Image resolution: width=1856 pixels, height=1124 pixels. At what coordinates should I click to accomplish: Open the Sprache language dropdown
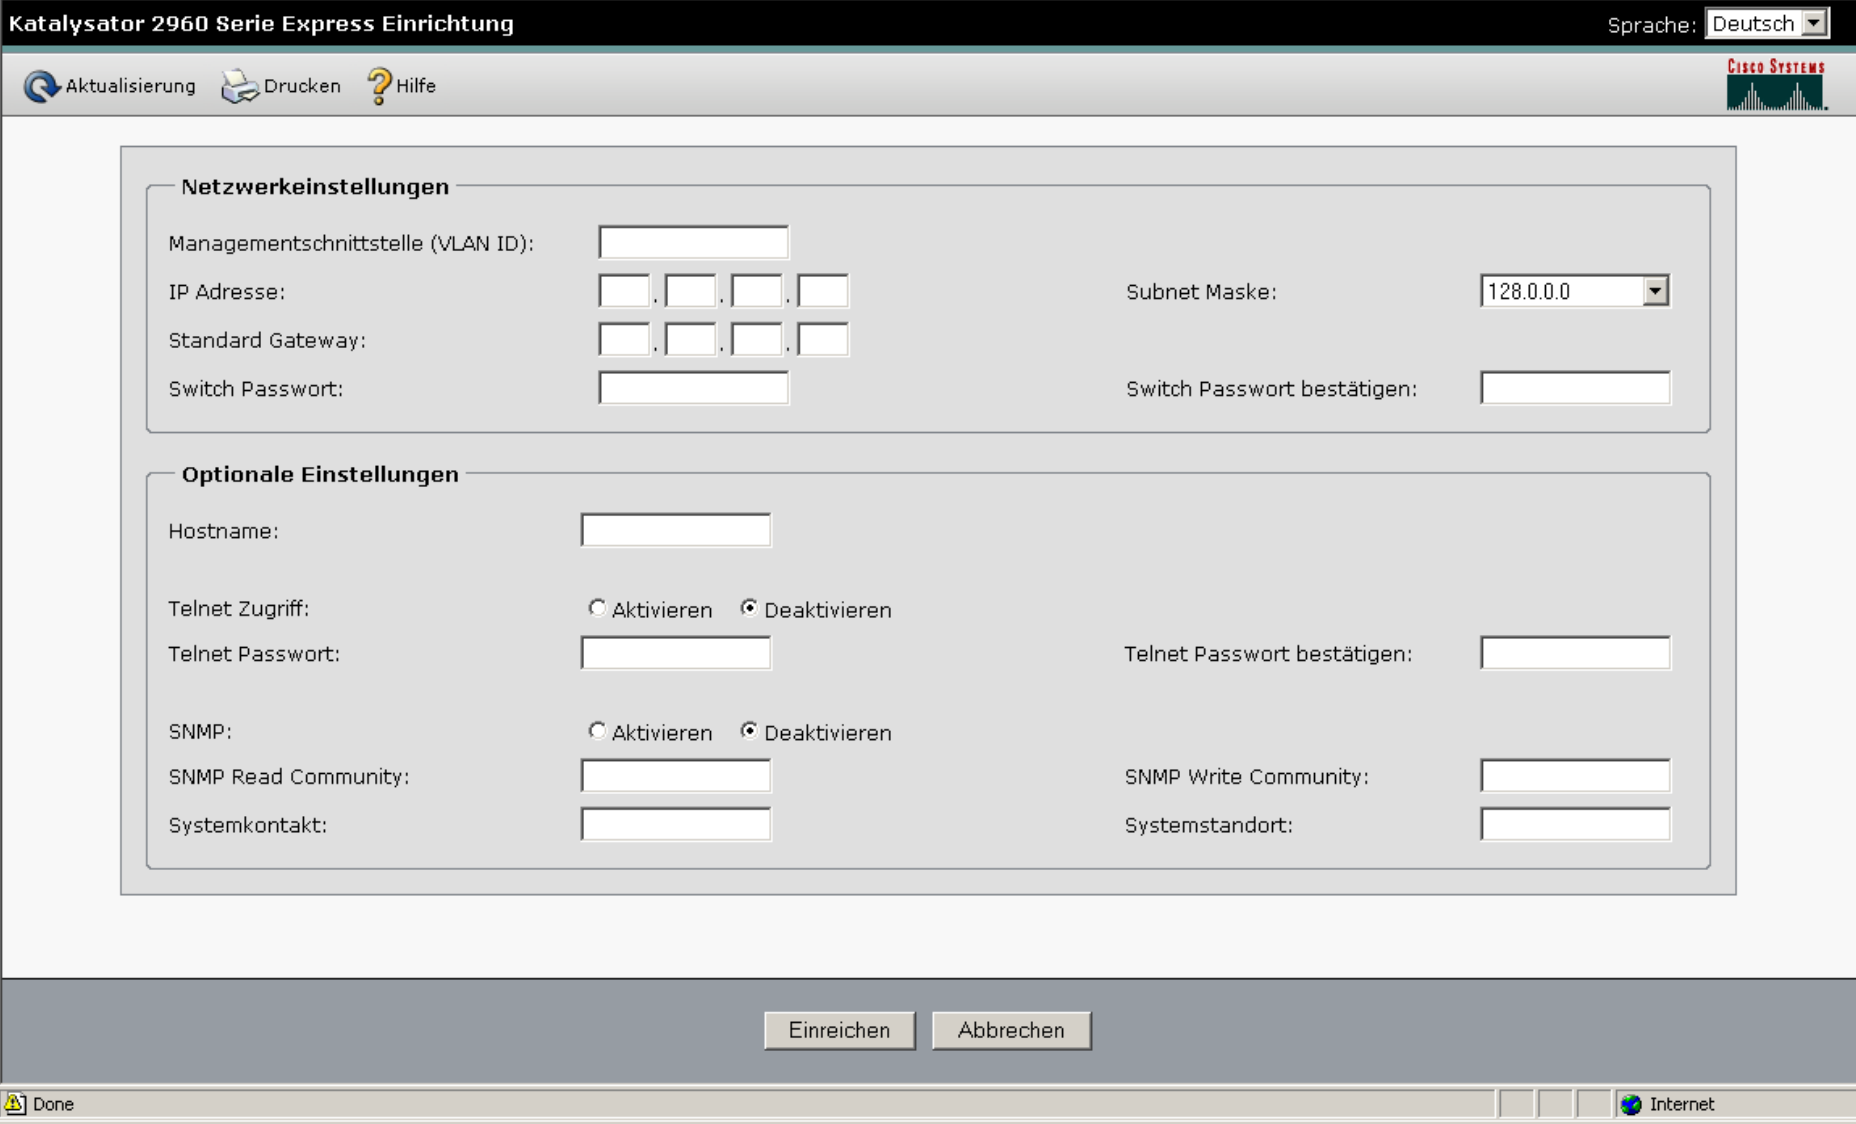1767,24
